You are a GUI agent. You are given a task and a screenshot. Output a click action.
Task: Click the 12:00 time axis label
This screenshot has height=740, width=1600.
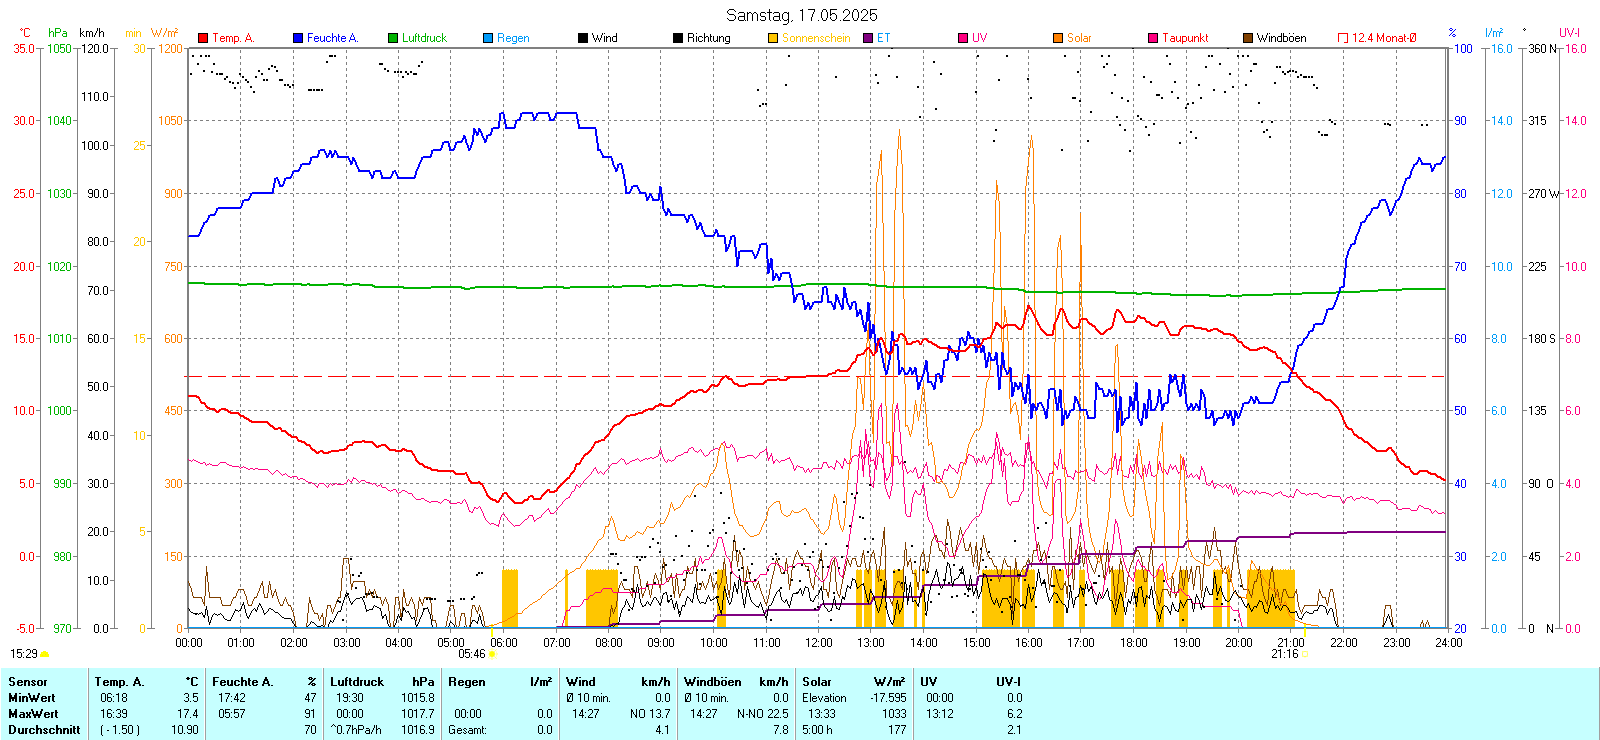pyautogui.click(x=819, y=643)
